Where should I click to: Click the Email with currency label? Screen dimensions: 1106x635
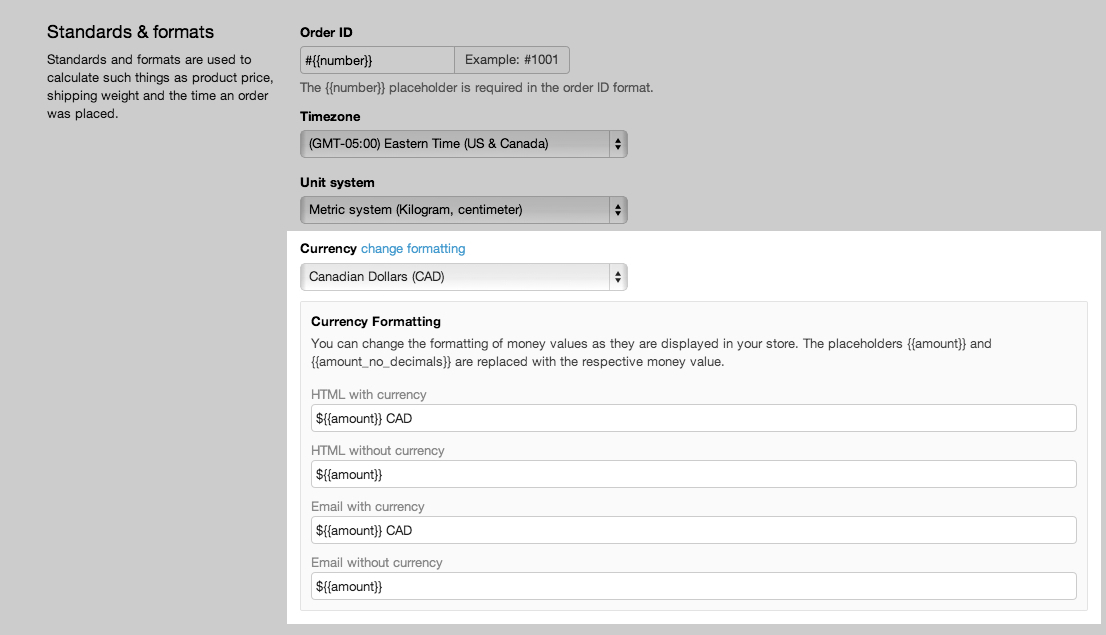click(367, 507)
